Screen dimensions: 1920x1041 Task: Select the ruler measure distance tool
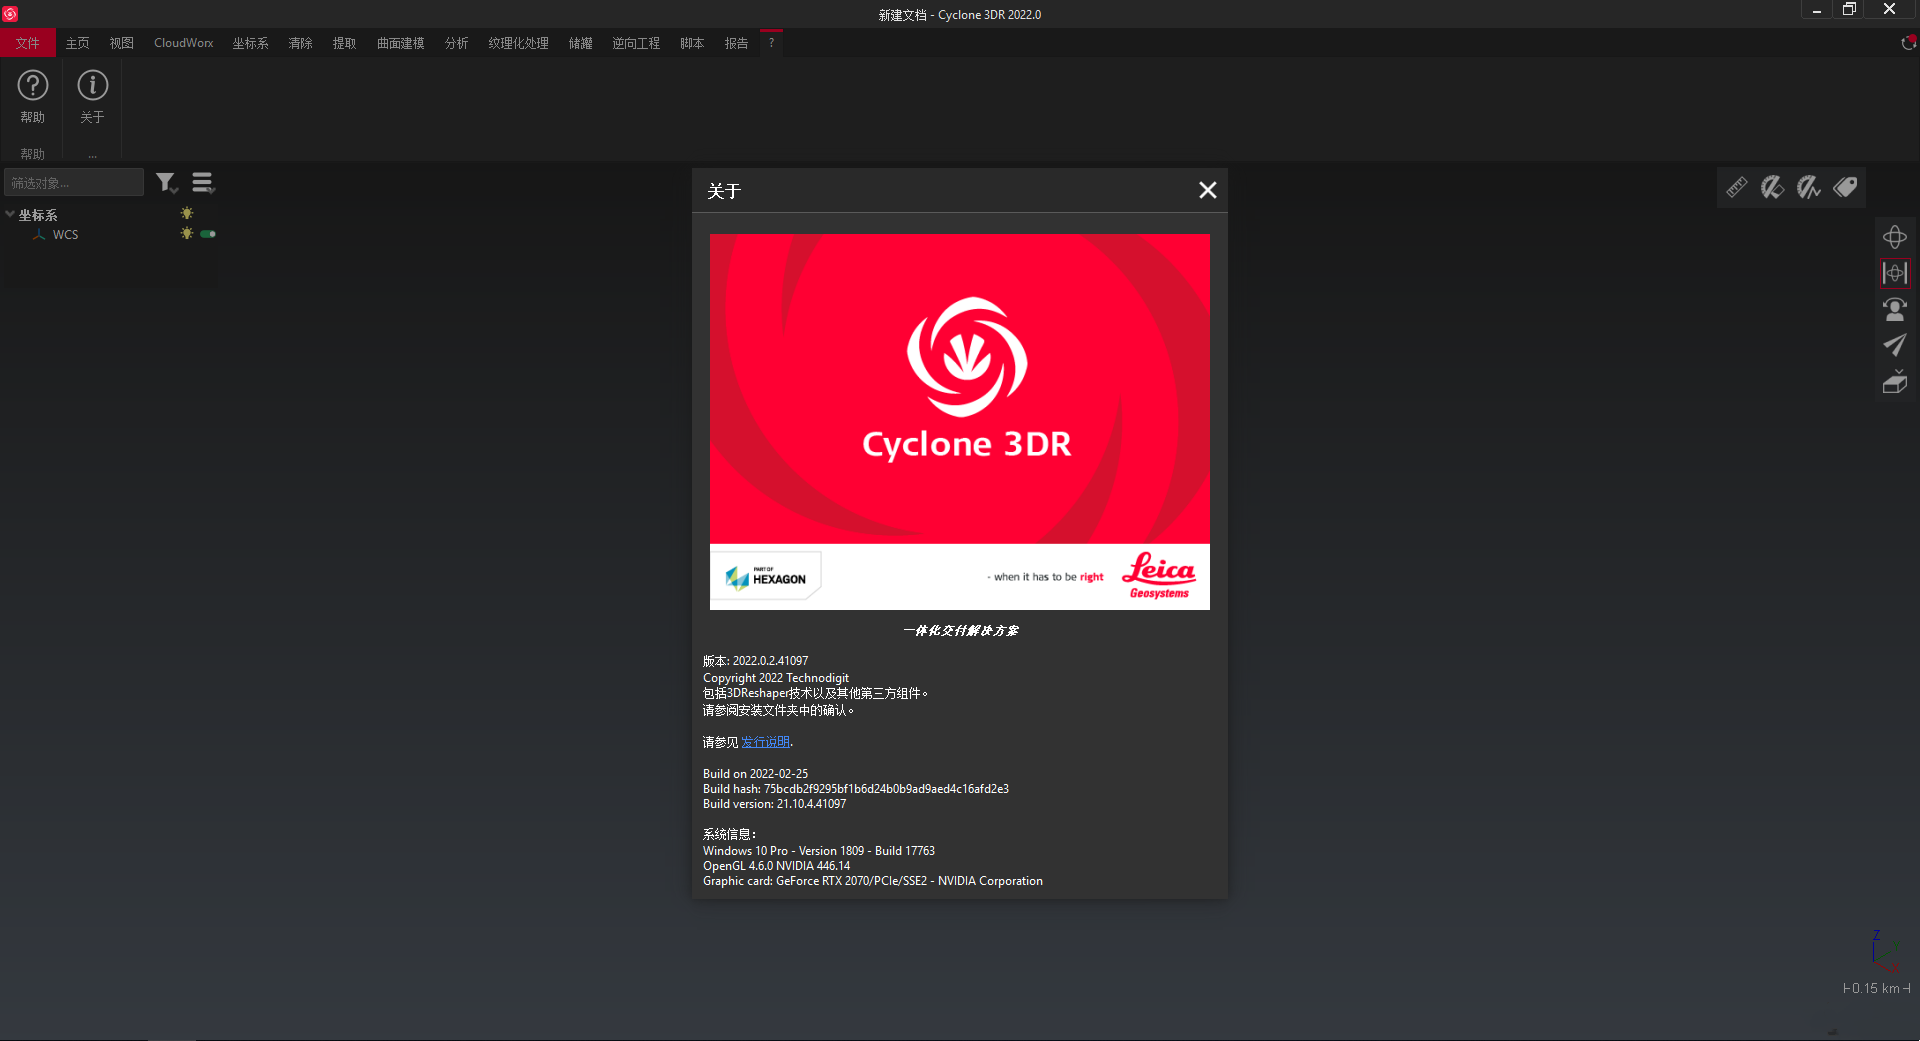click(1737, 187)
